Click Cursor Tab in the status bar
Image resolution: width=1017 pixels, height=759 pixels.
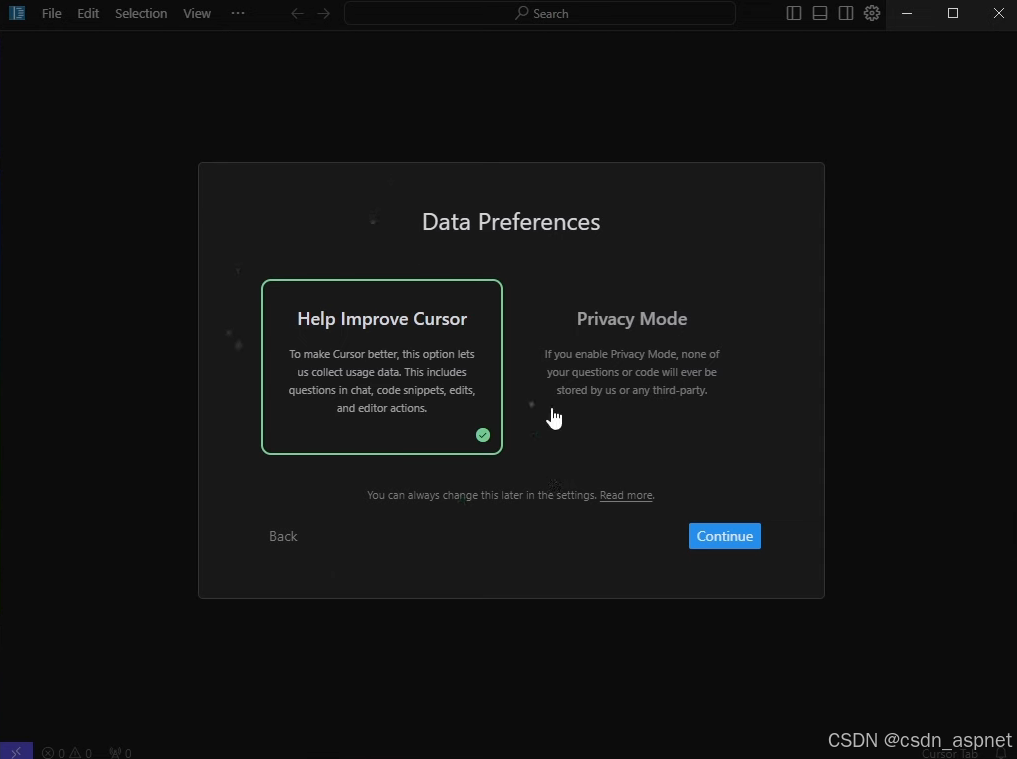(x=950, y=754)
